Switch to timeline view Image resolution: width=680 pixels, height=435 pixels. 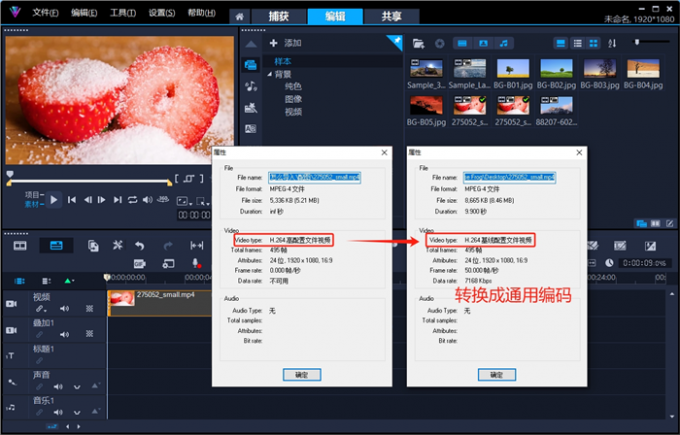click(56, 246)
